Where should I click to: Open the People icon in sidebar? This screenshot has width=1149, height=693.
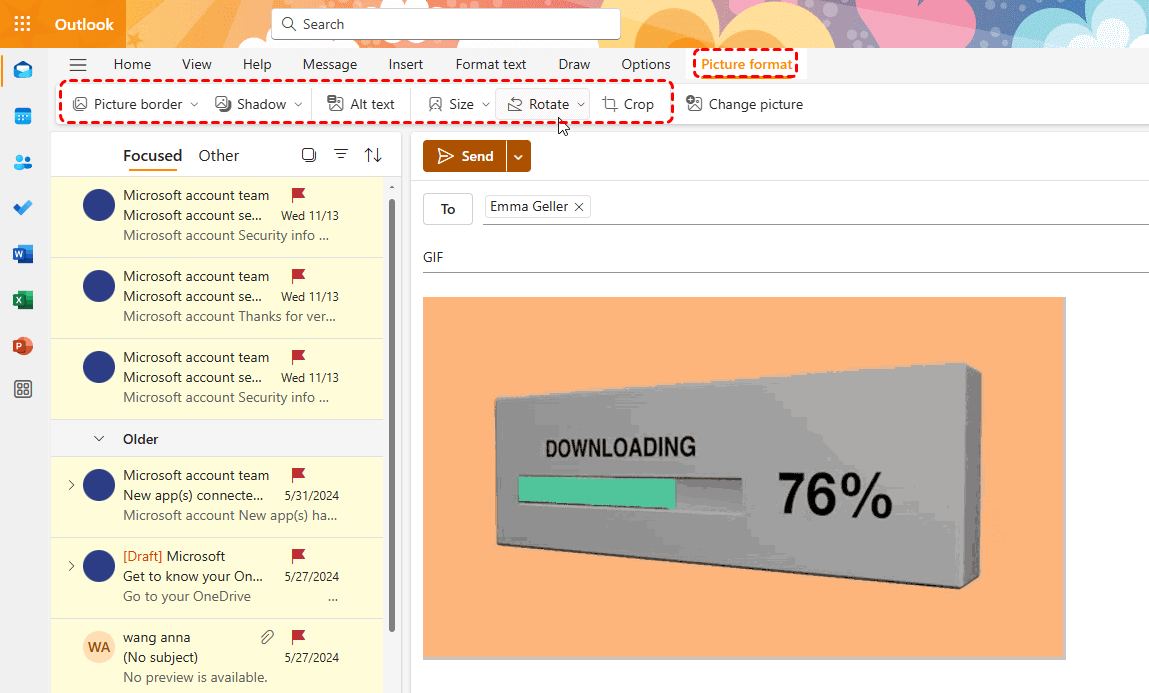click(x=23, y=163)
